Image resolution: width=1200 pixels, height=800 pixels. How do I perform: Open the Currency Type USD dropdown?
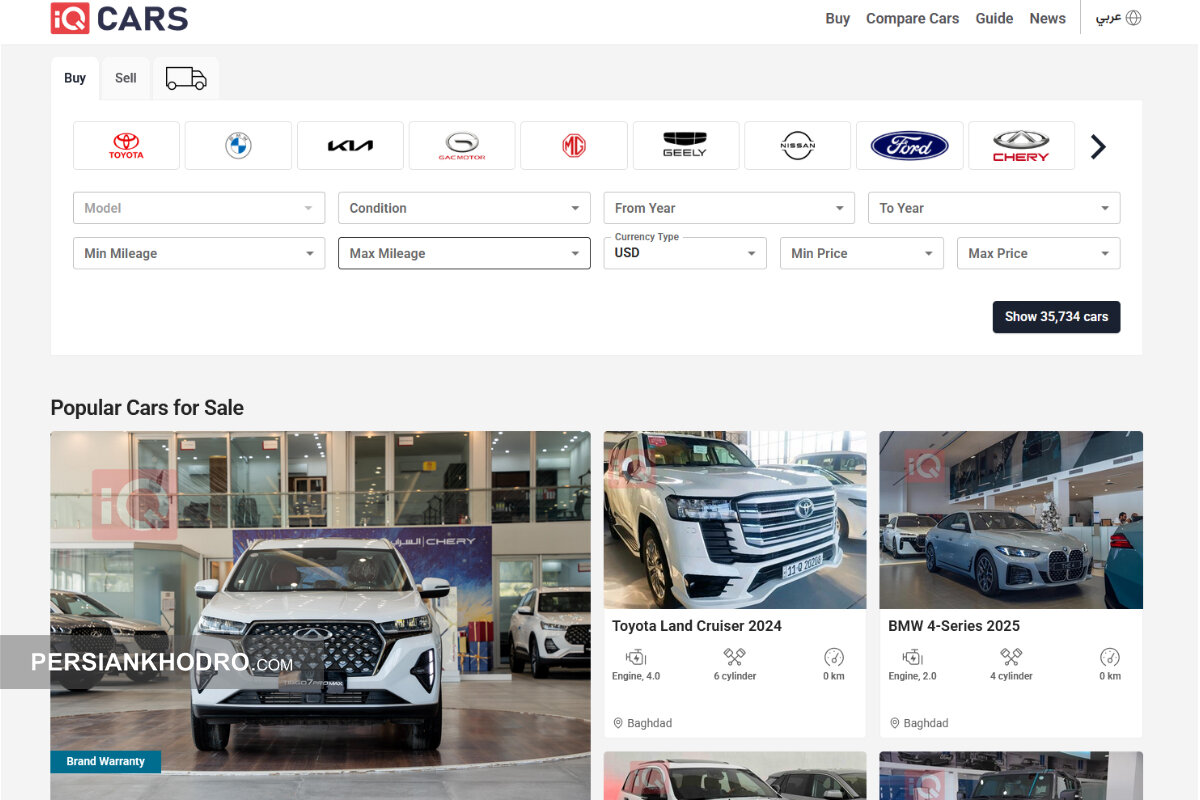(685, 253)
